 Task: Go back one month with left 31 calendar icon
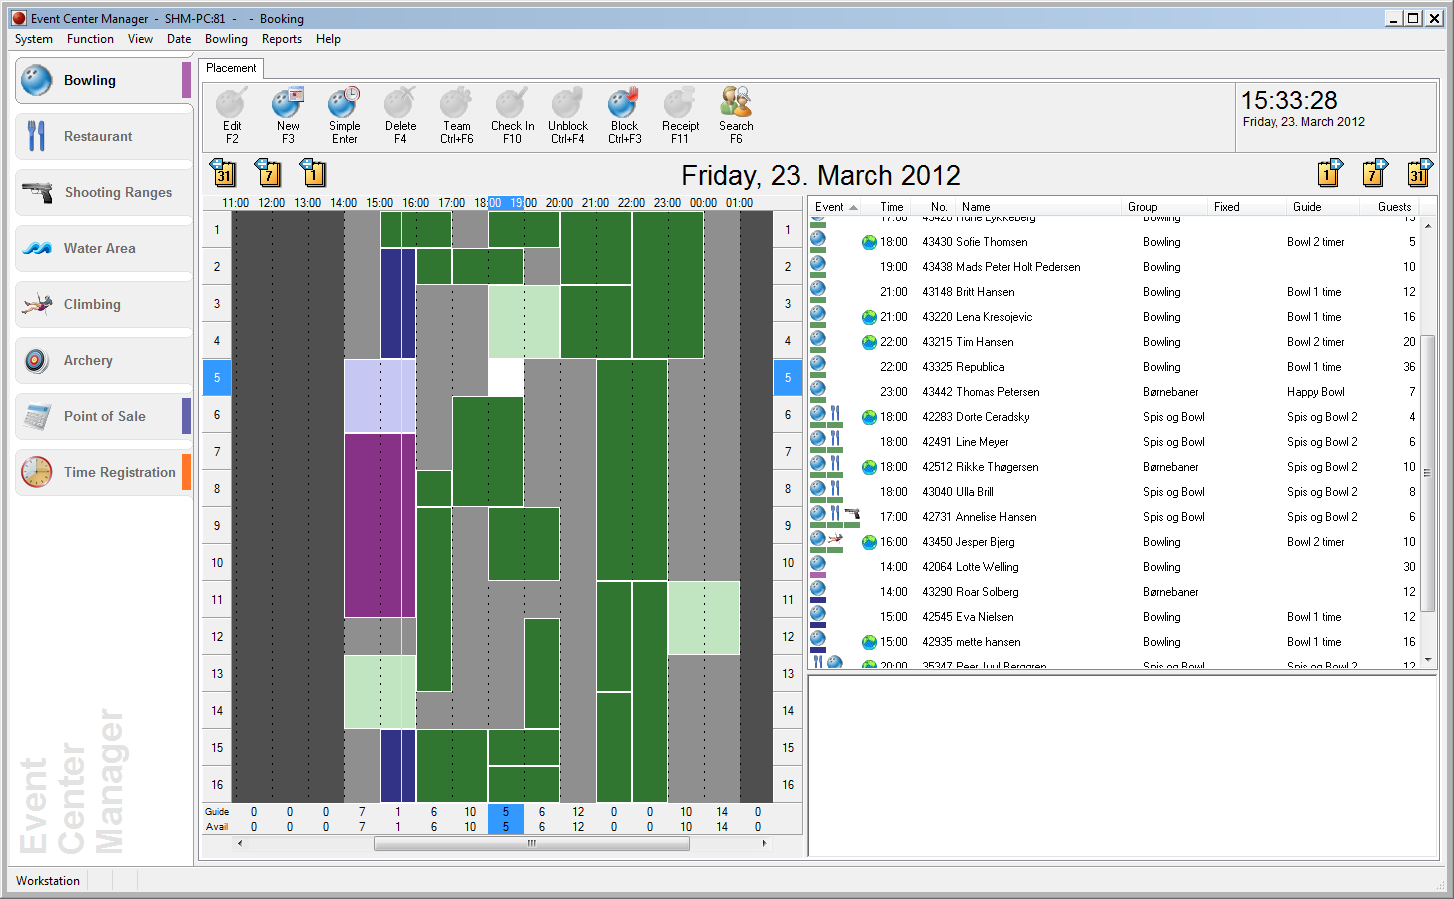224,173
